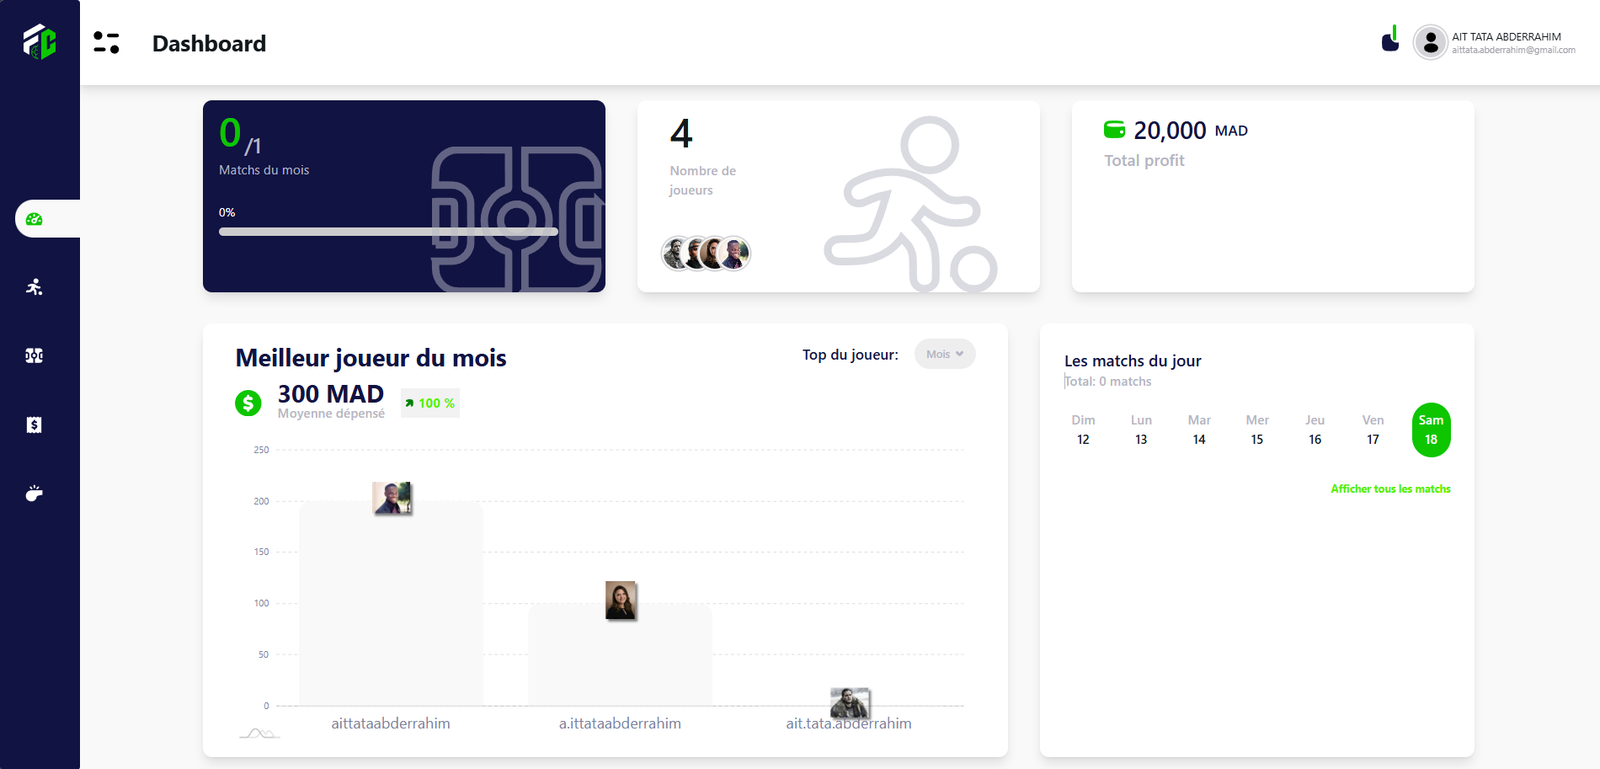The height and width of the screenshot is (769, 1600).
Task: Click the Total: 0 matchs text
Action: 1108,381
